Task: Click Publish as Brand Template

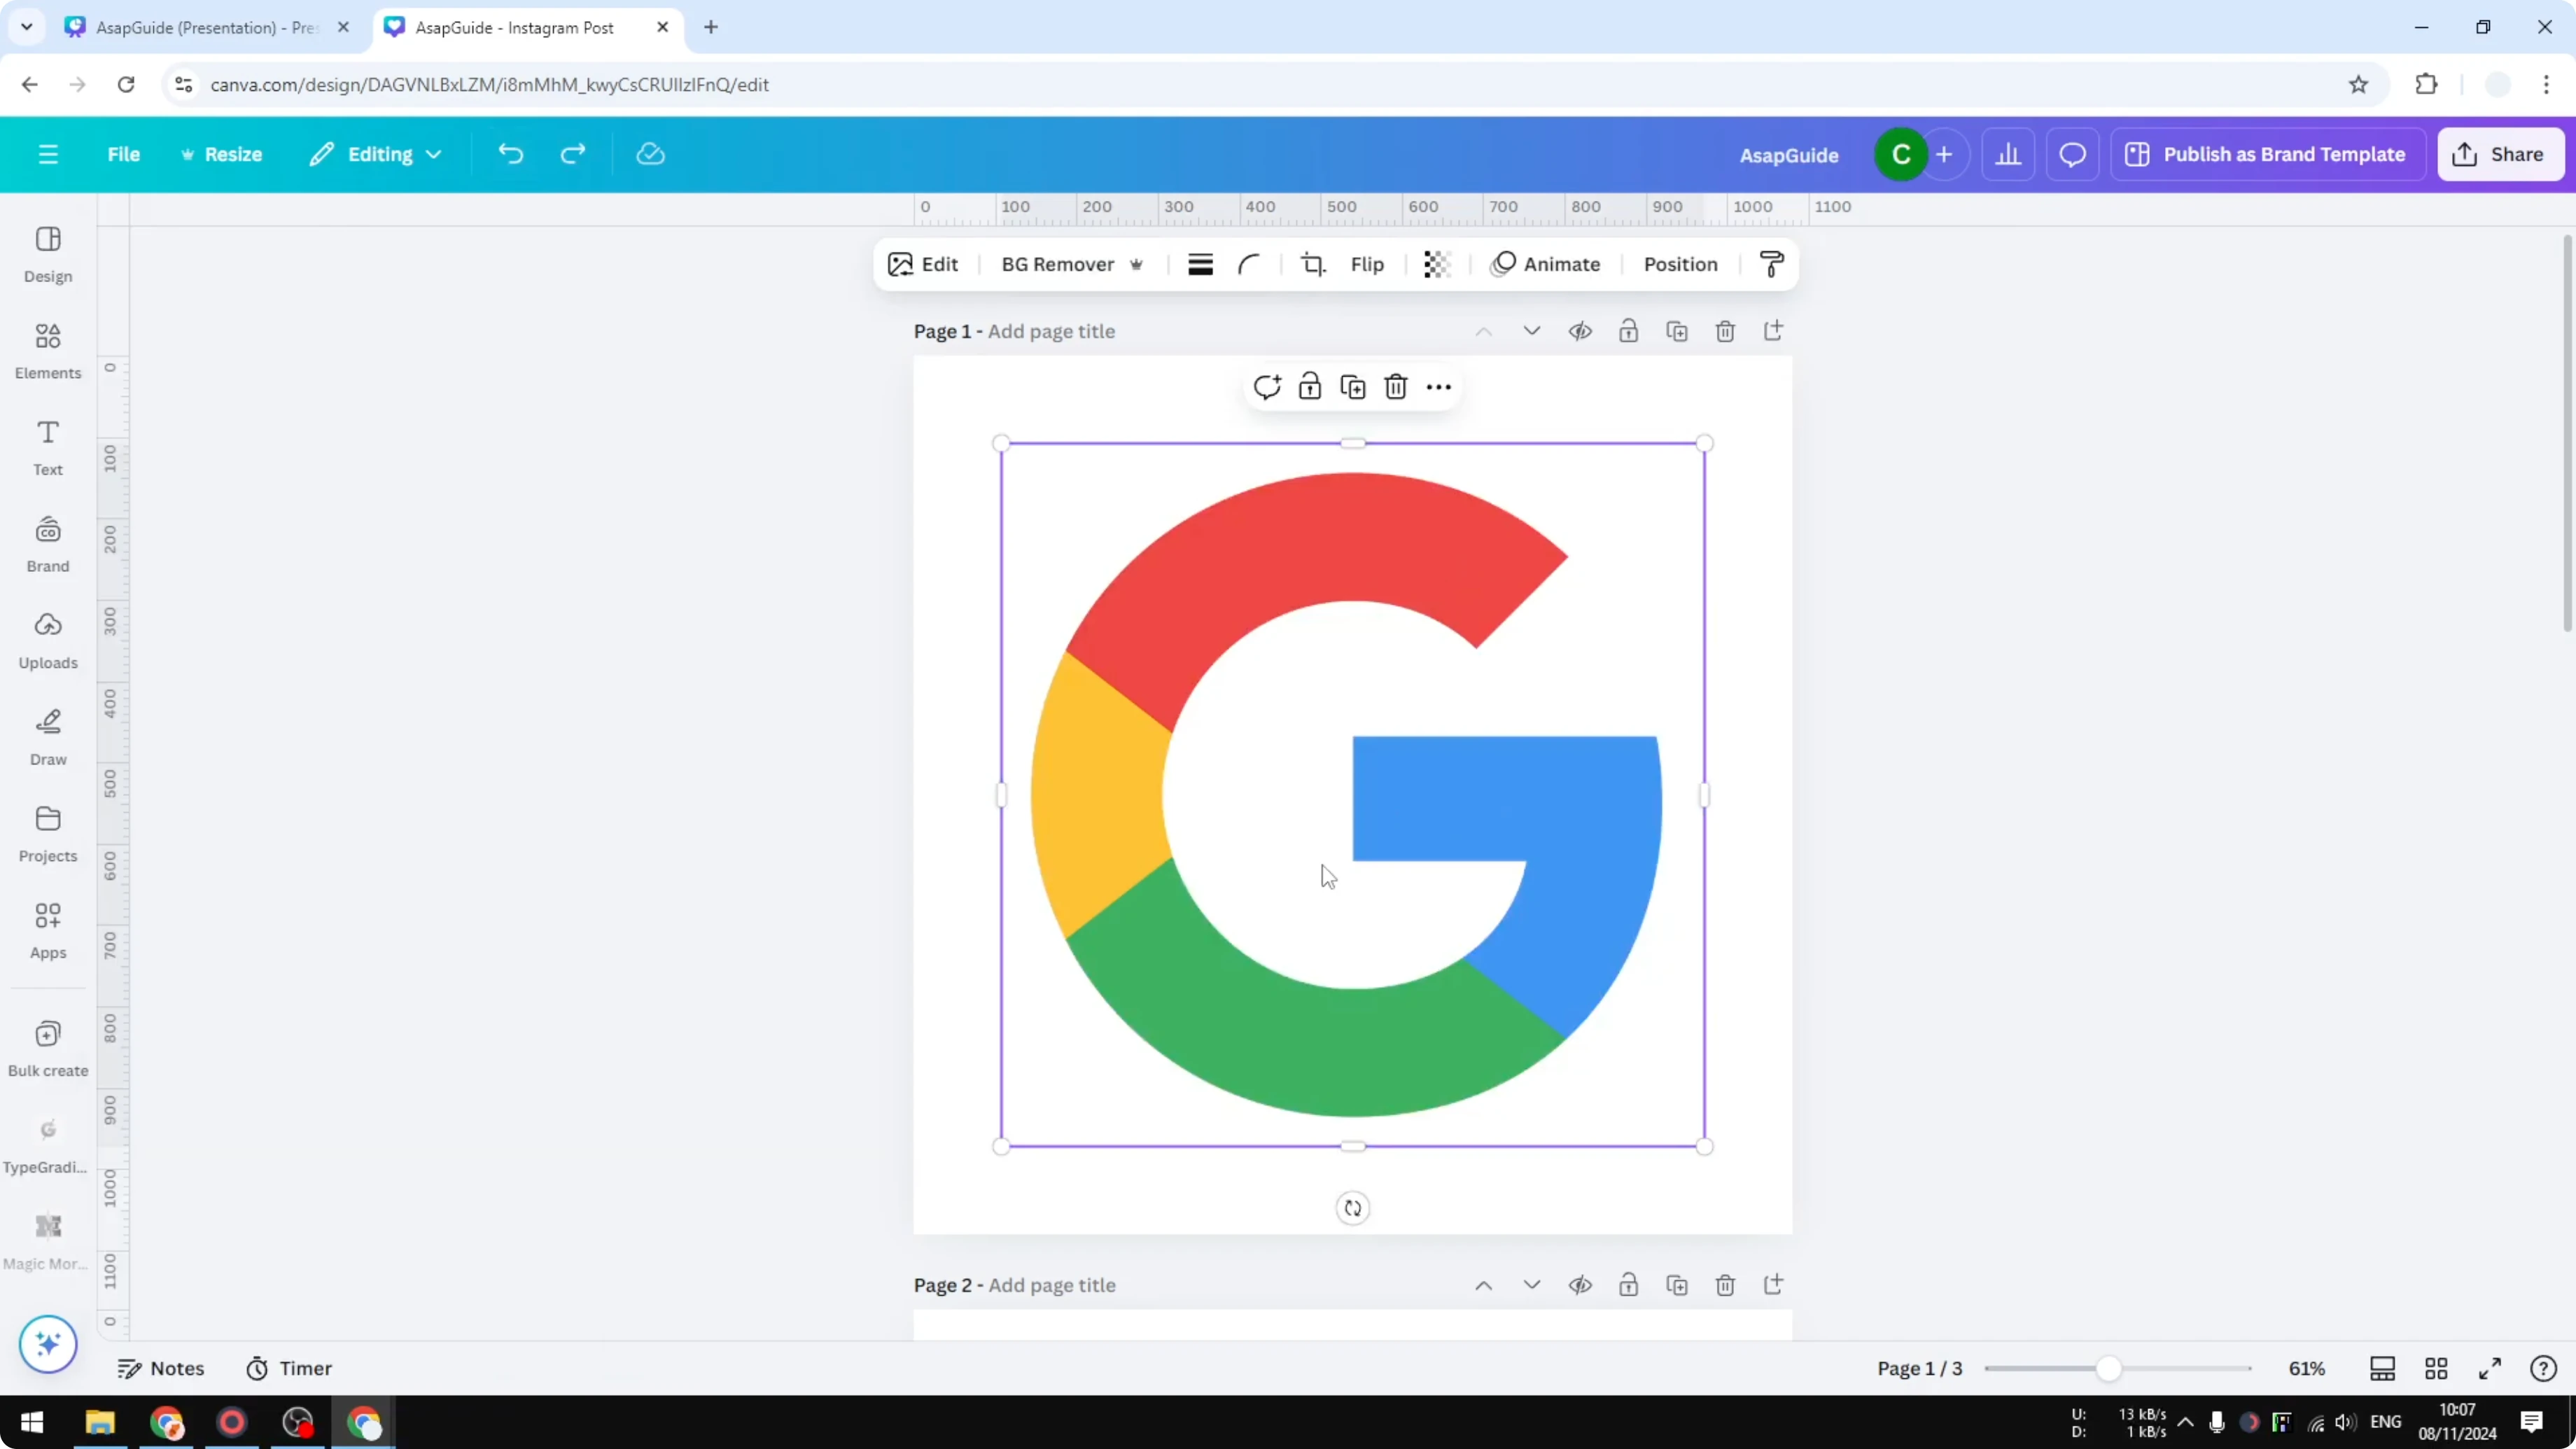Action: click(x=2268, y=154)
